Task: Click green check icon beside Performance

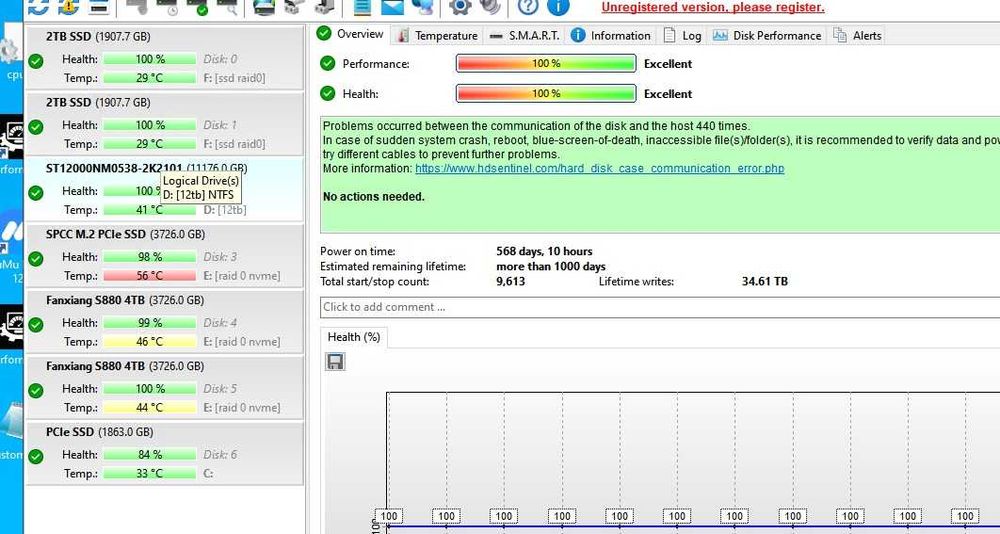Action: 327,63
